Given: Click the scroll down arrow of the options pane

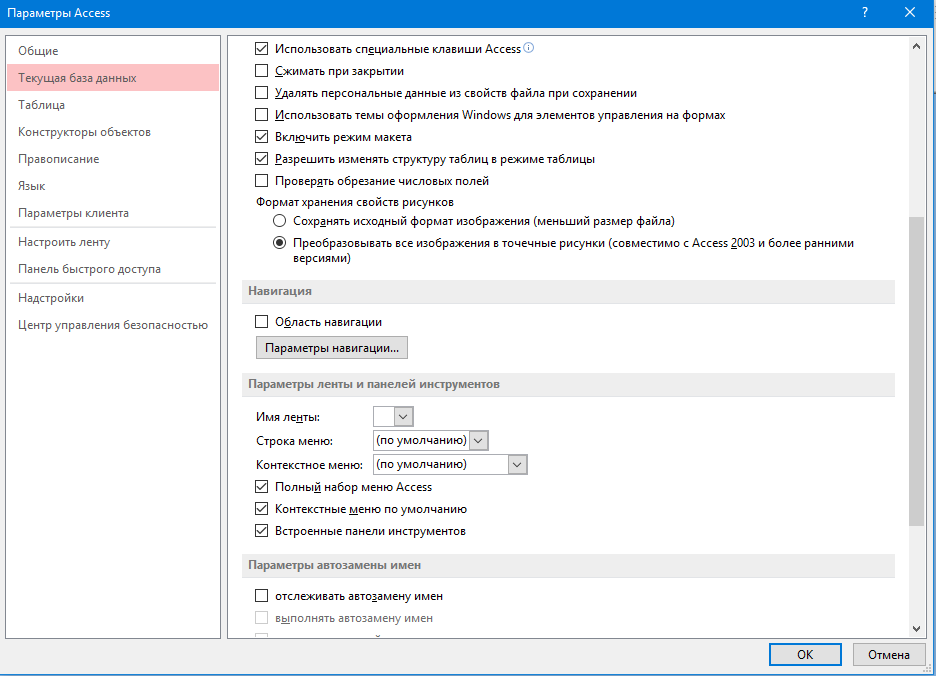Looking at the screenshot, I should pyautogui.click(x=916, y=628).
